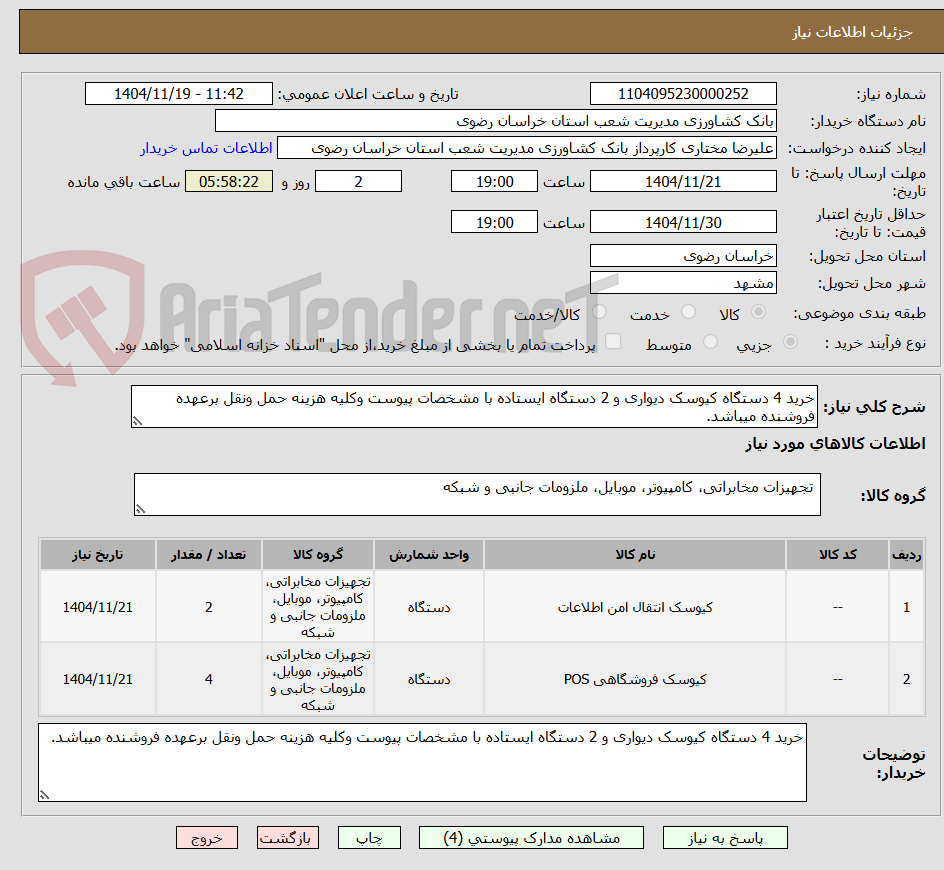
Task: Click the شهر محل تحویل field مشهد
Action: pyautogui.click(x=683, y=283)
